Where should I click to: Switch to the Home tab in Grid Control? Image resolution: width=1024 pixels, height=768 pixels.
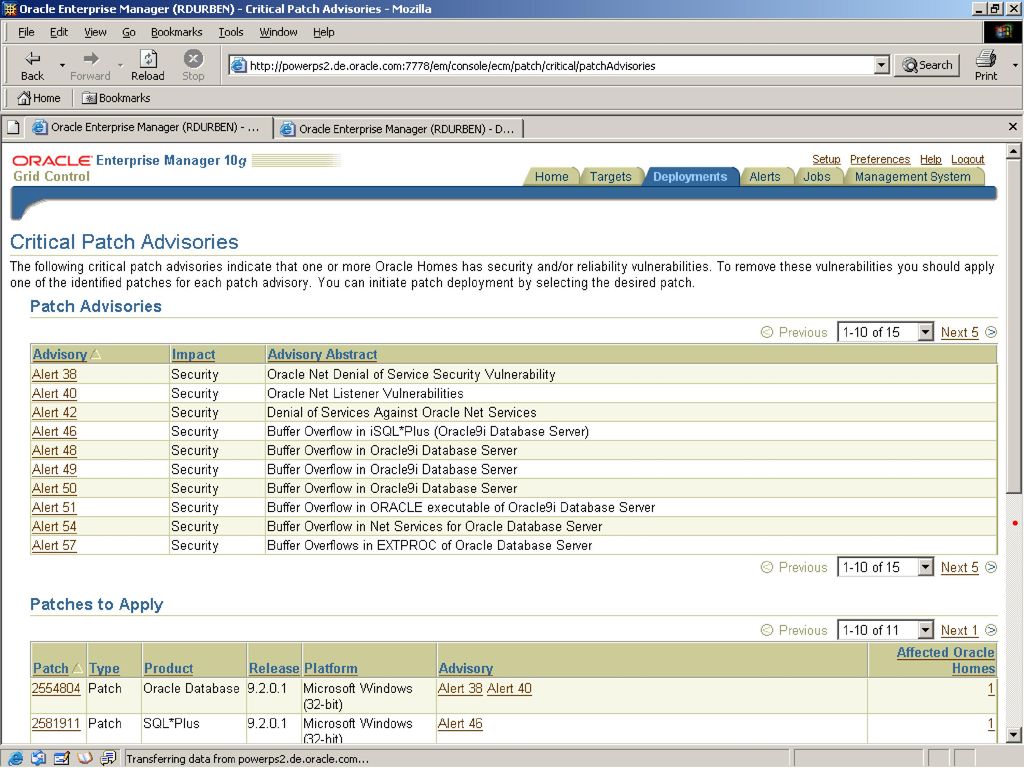[x=551, y=176]
